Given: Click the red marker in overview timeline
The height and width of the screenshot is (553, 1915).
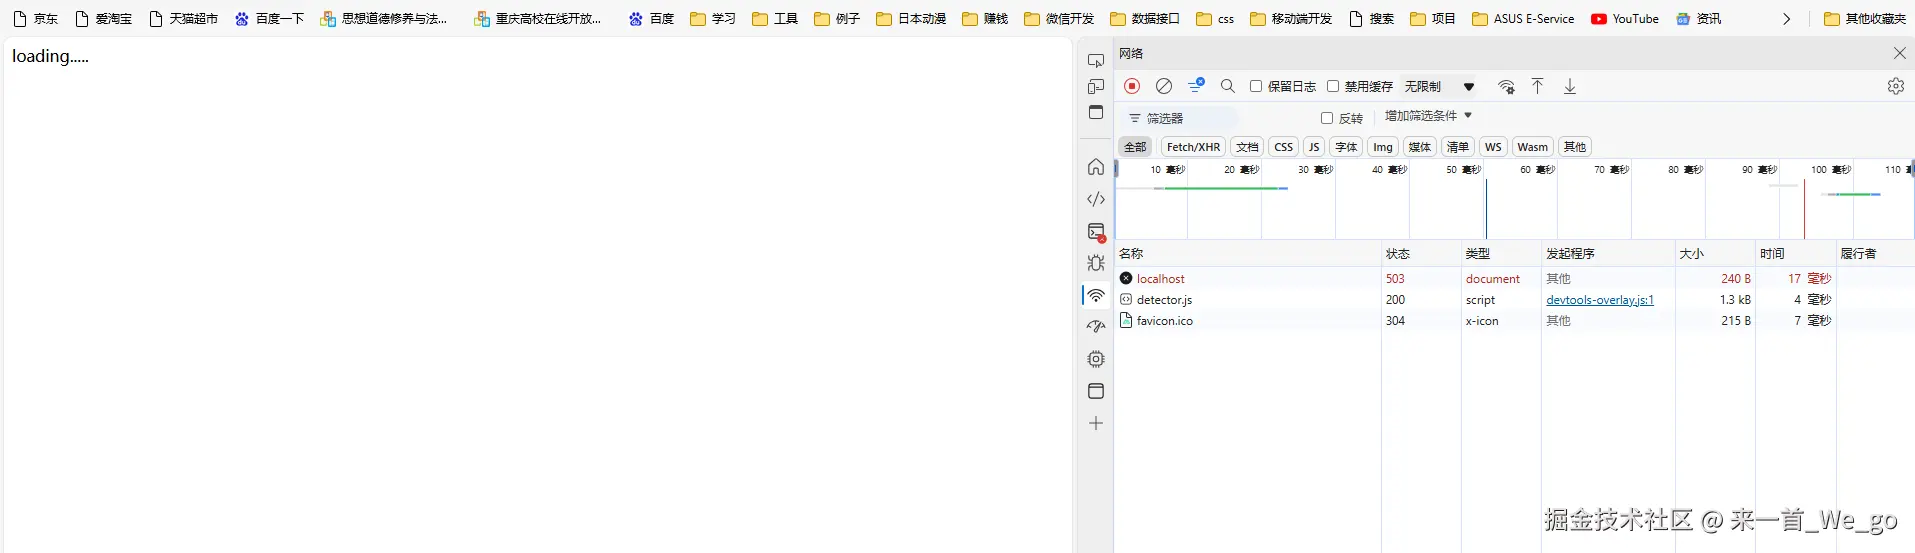Looking at the screenshot, I should pos(1804,209).
